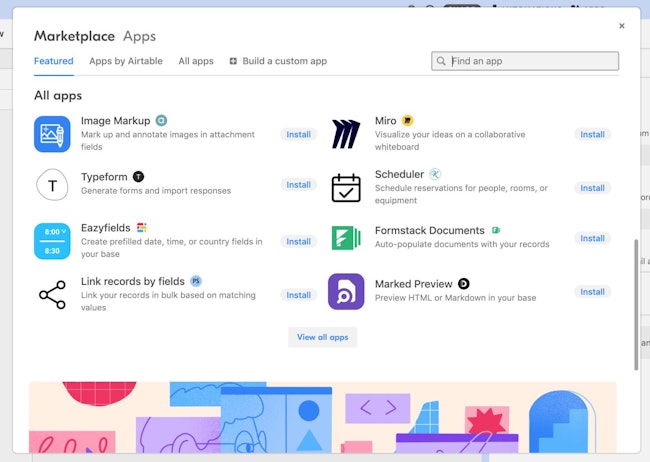Click the Miro title text
Viewport: 650px width, 462px height.
(386, 120)
